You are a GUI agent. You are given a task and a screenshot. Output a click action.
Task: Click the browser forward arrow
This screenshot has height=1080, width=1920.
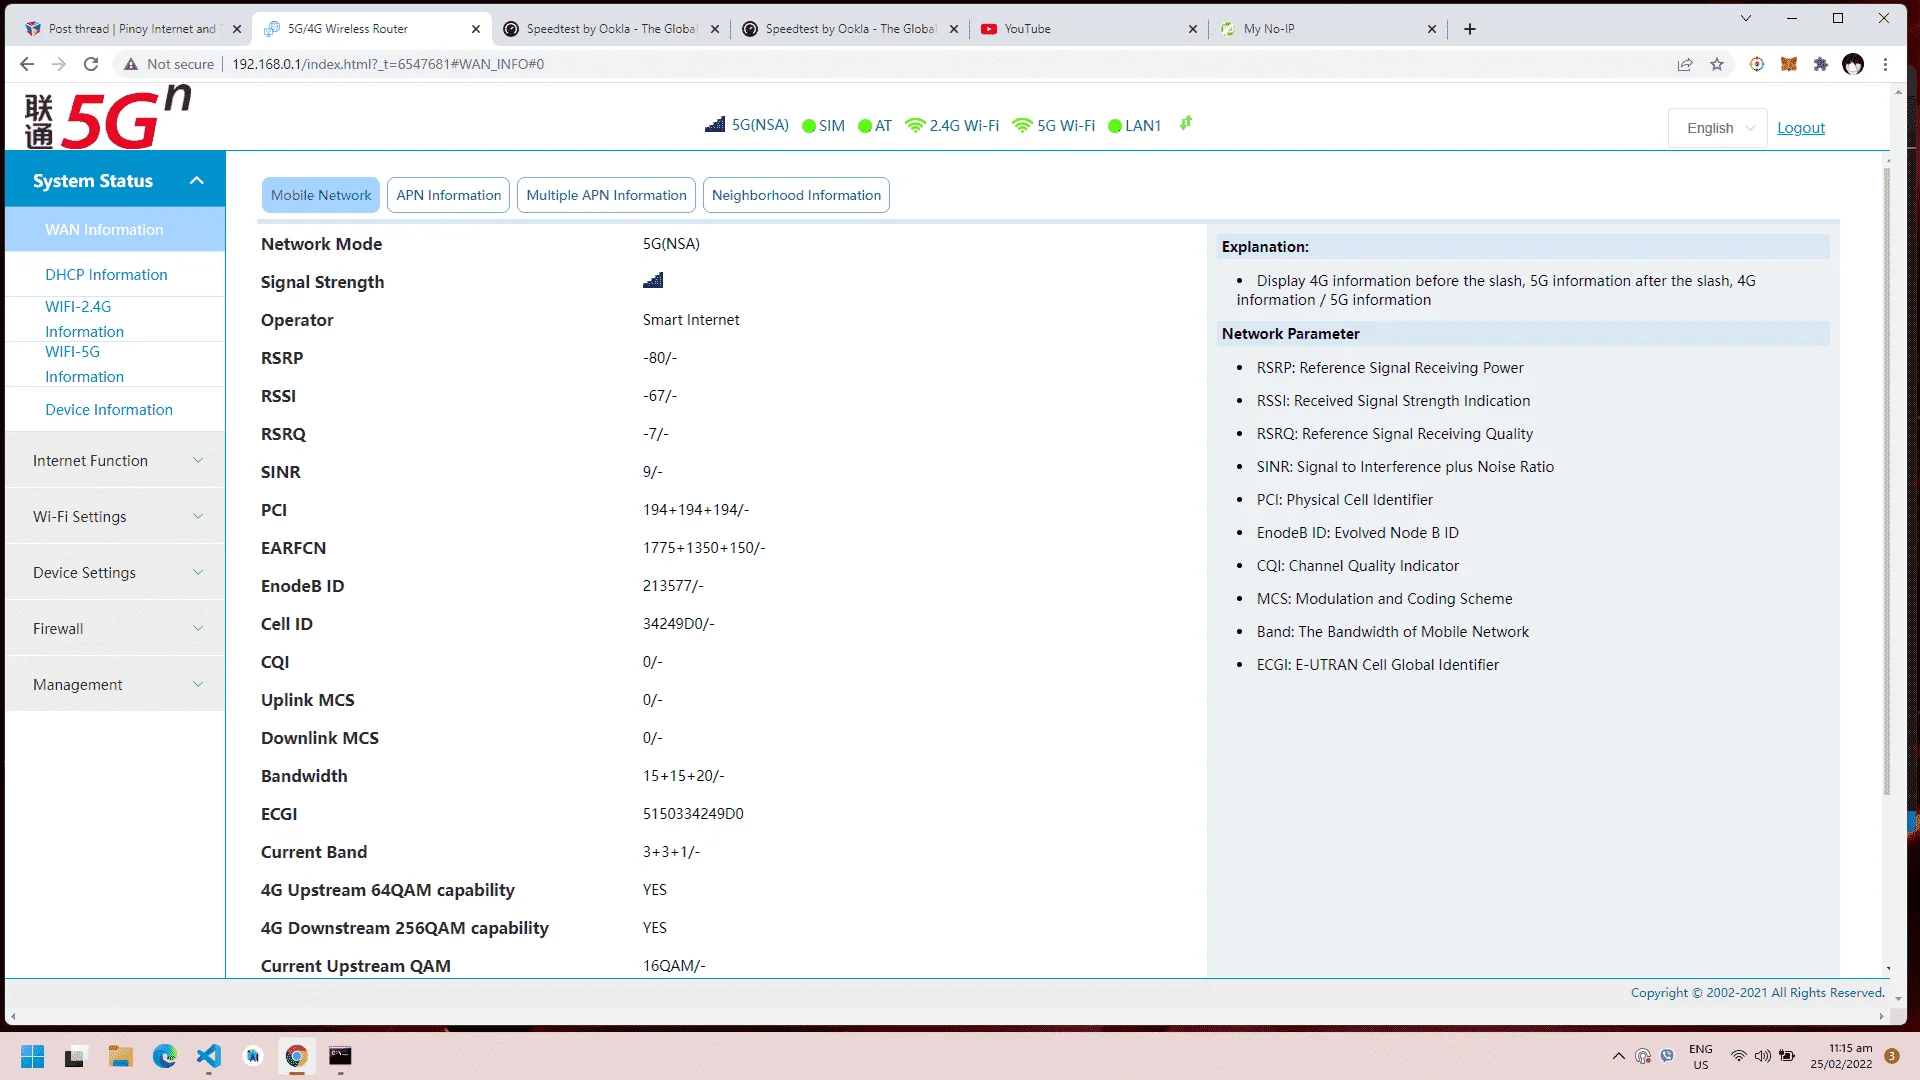pyautogui.click(x=59, y=64)
